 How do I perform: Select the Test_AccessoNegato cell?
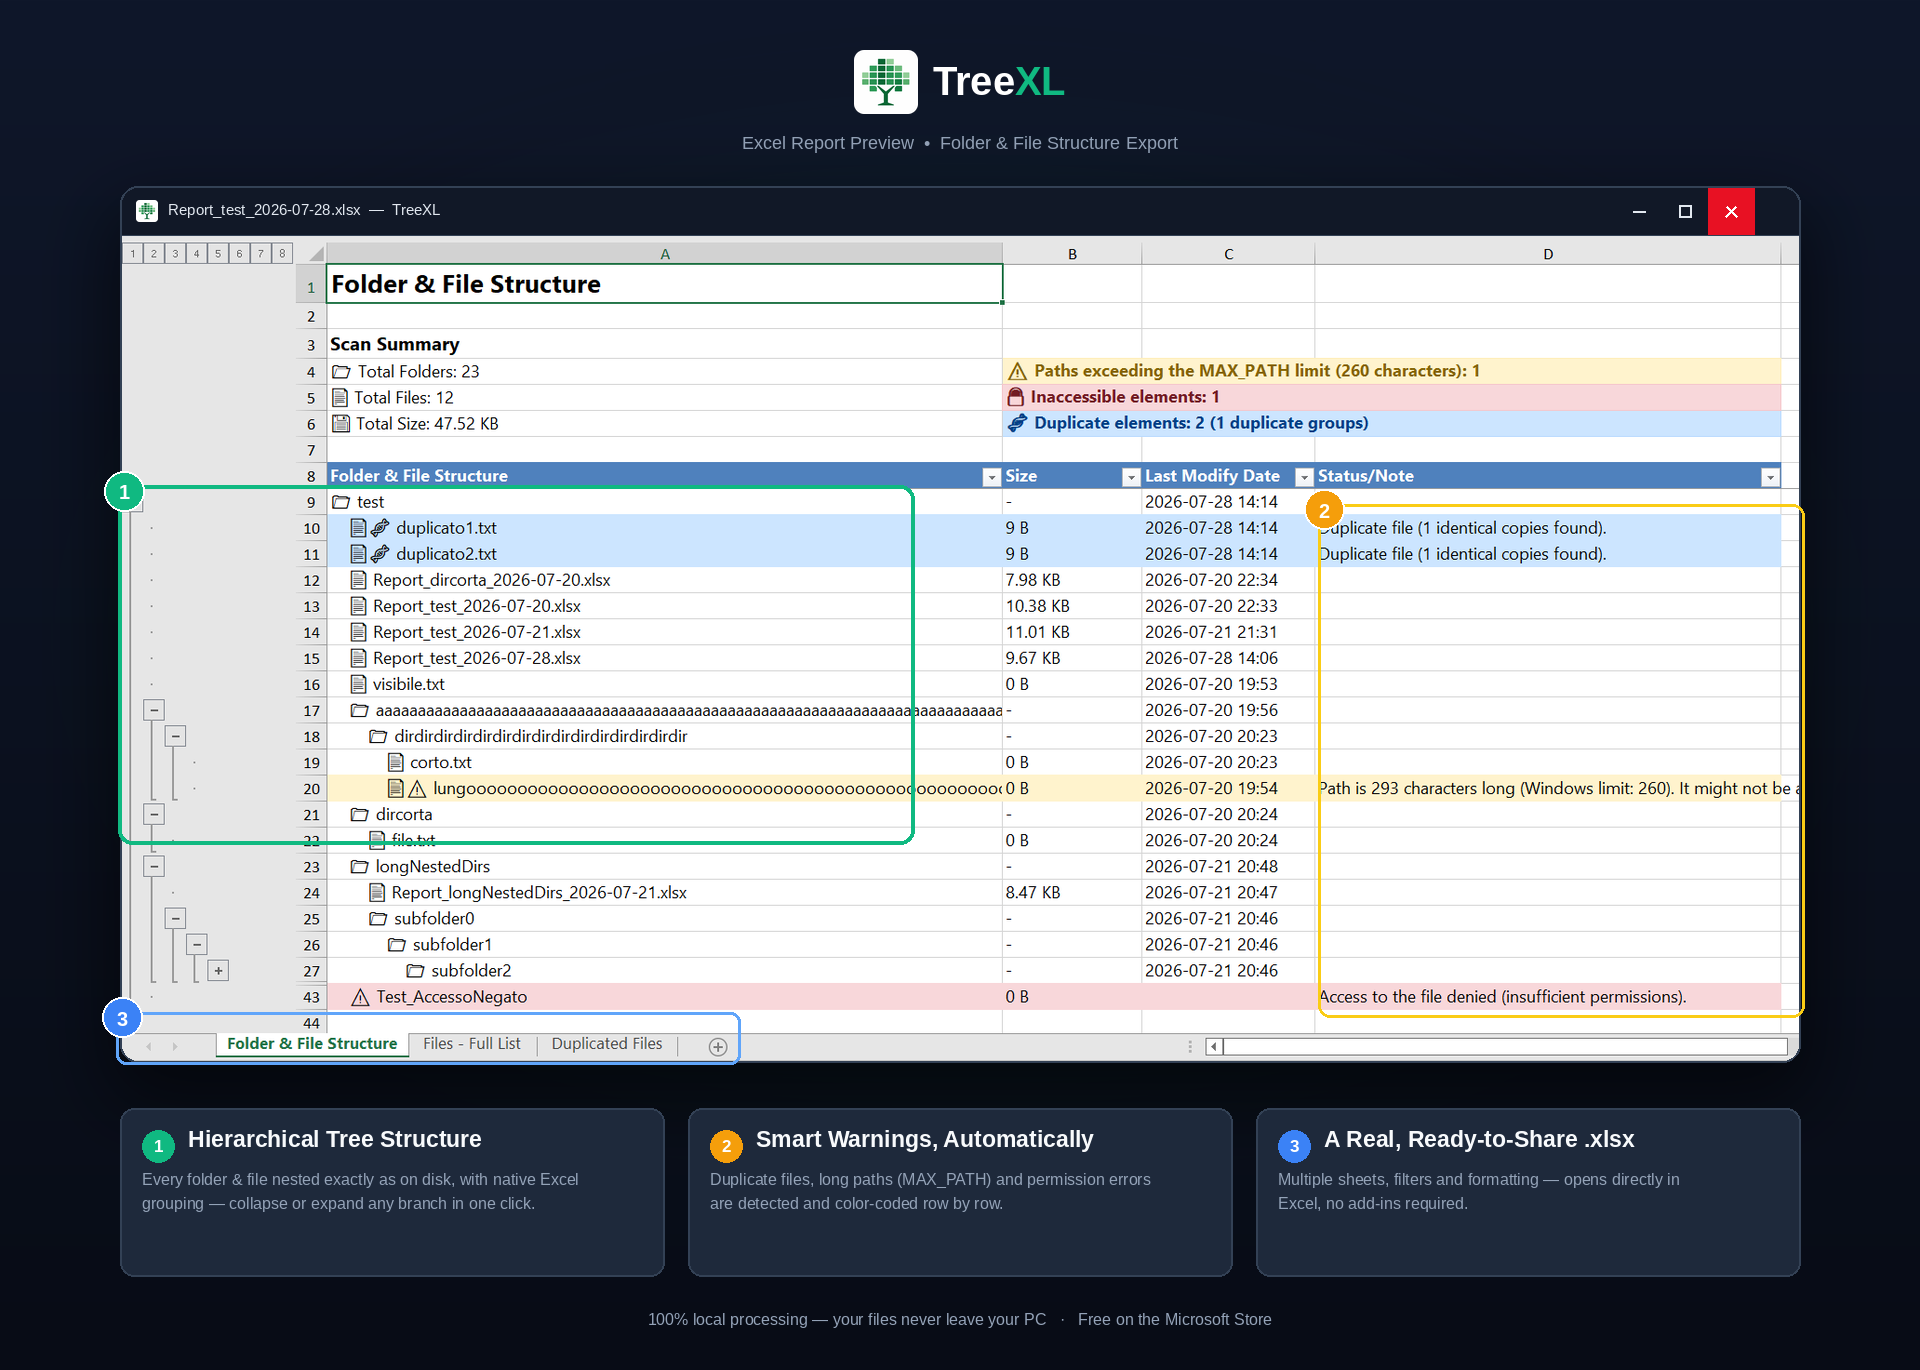(665, 997)
